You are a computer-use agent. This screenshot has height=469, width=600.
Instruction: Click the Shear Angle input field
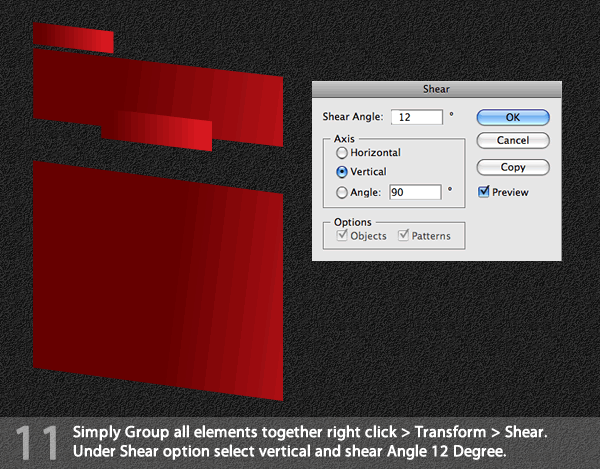[417, 117]
